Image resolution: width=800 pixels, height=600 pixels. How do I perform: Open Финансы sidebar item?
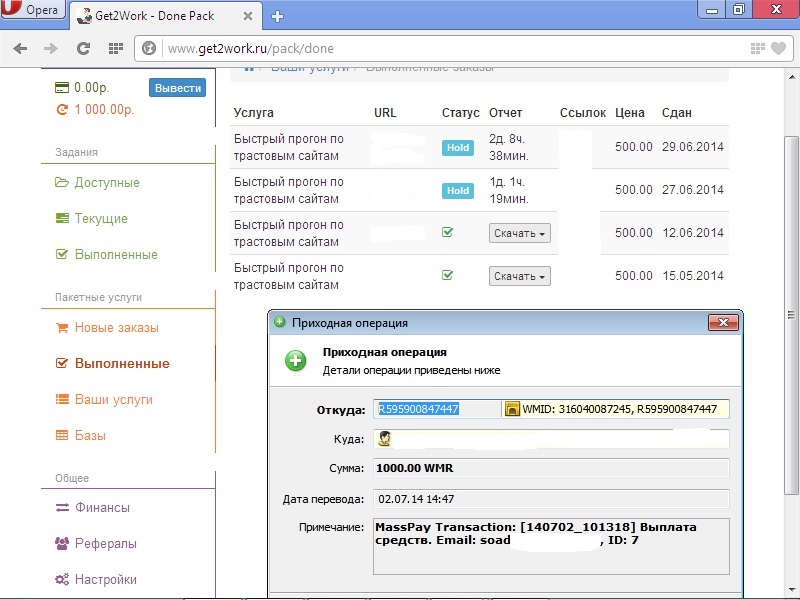[x=102, y=508]
